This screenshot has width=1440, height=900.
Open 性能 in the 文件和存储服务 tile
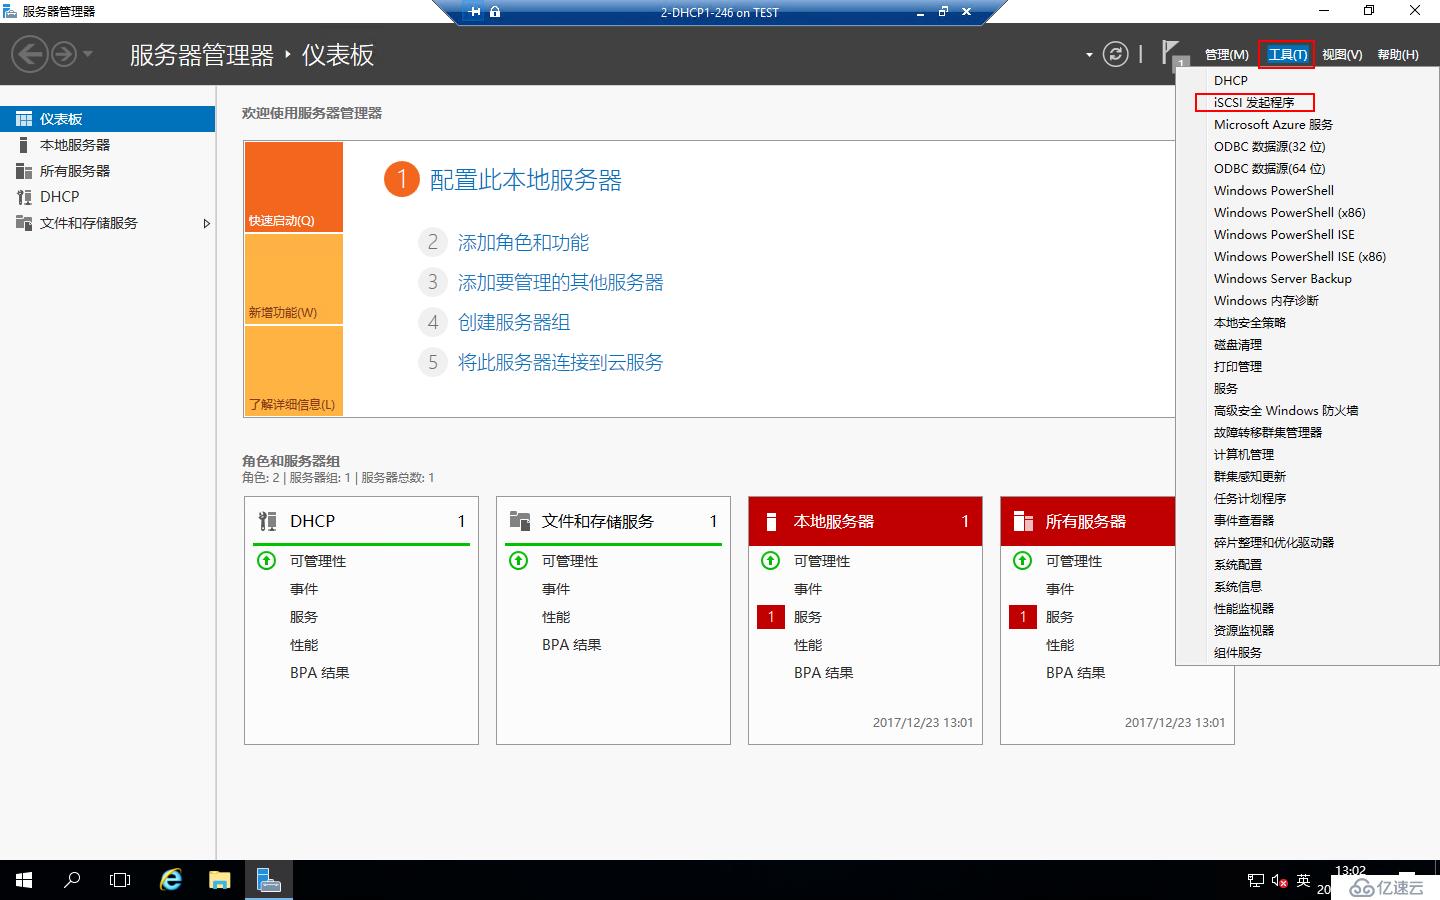pos(556,617)
